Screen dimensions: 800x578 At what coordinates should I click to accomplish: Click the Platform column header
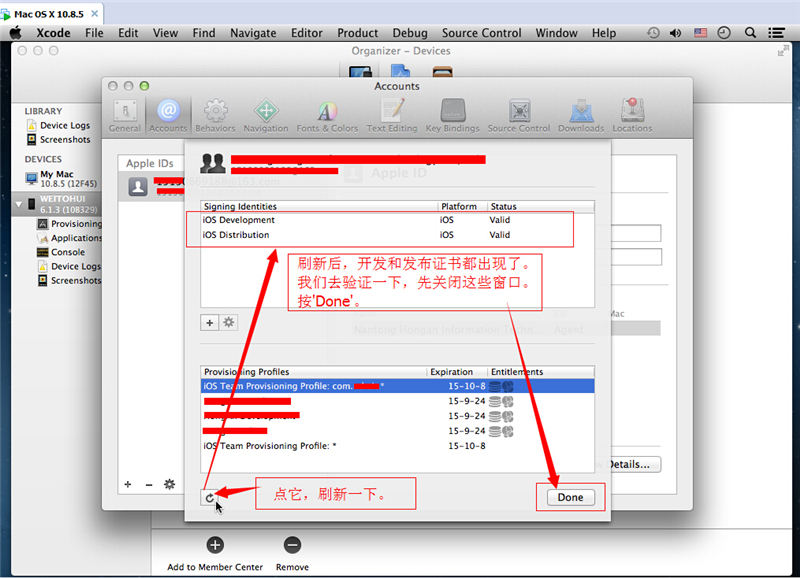tap(462, 206)
